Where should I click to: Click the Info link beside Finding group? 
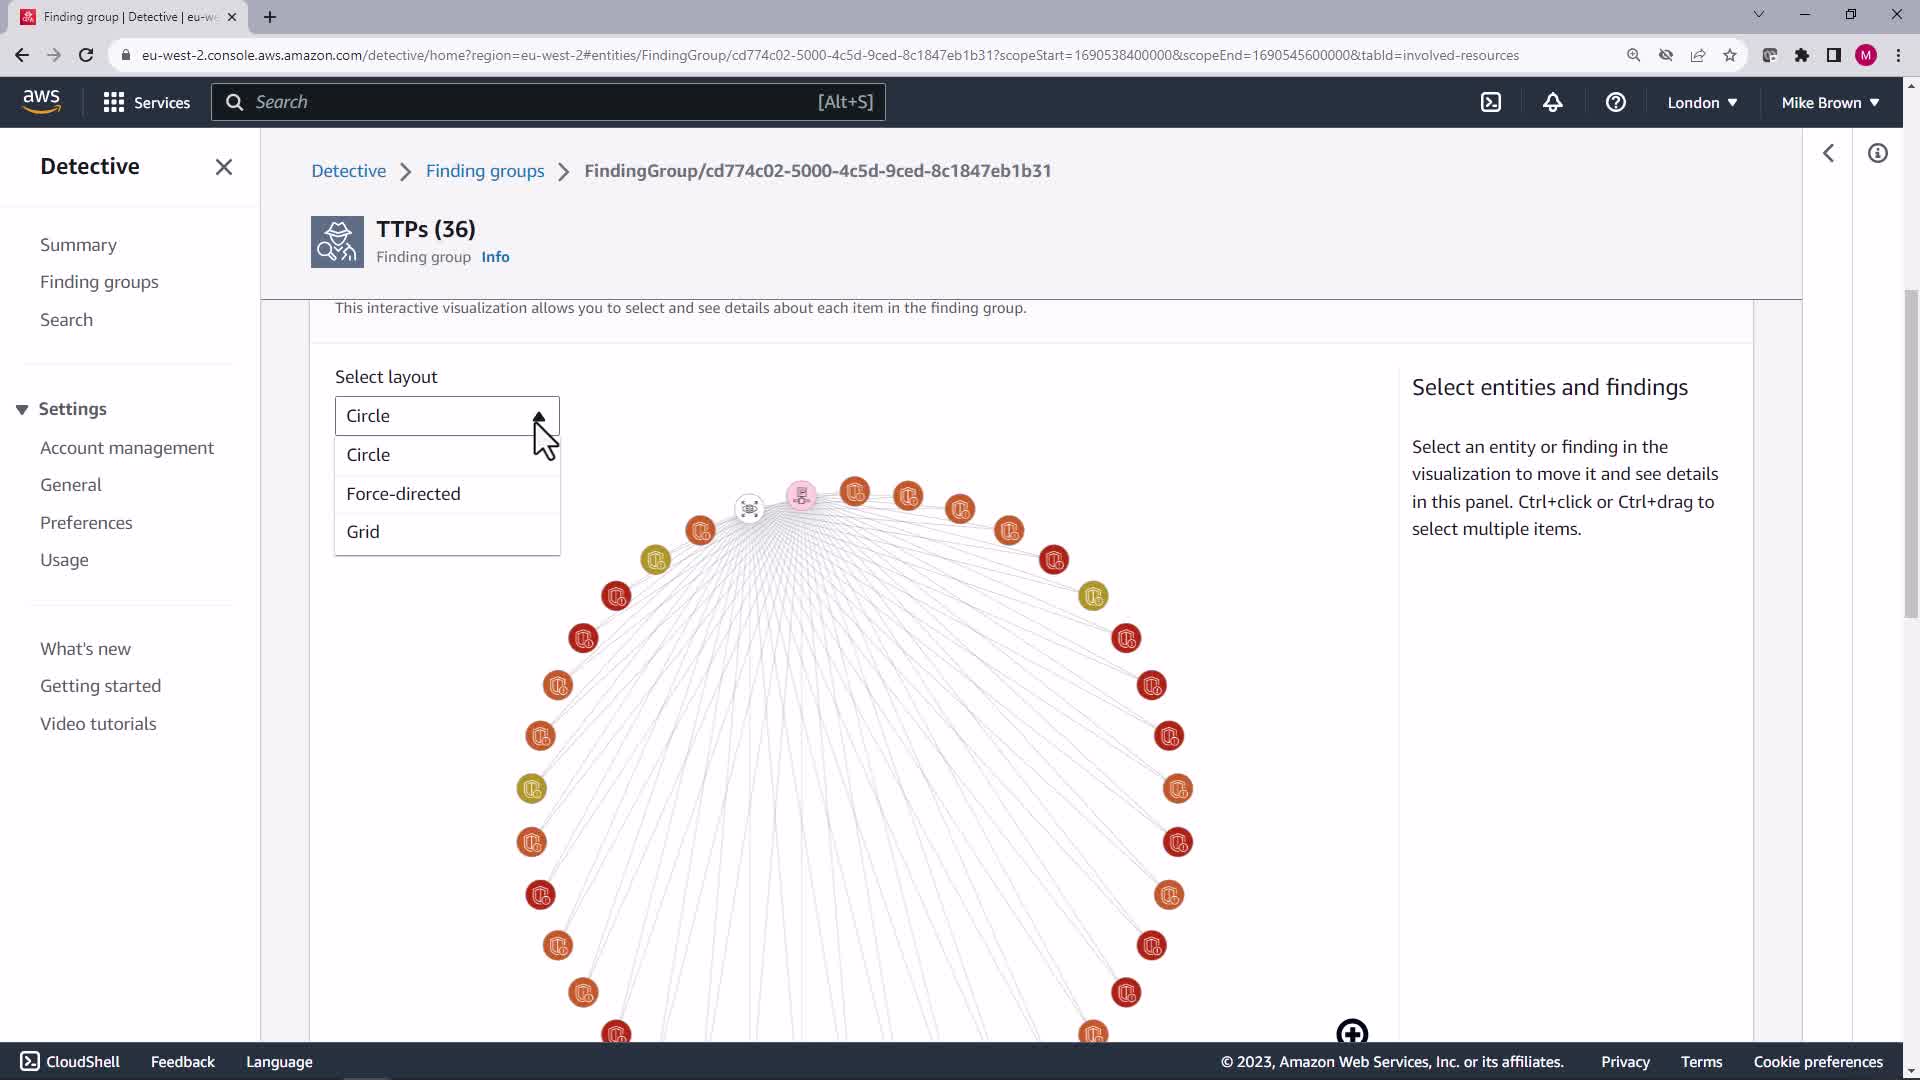click(x=495, y=257)
